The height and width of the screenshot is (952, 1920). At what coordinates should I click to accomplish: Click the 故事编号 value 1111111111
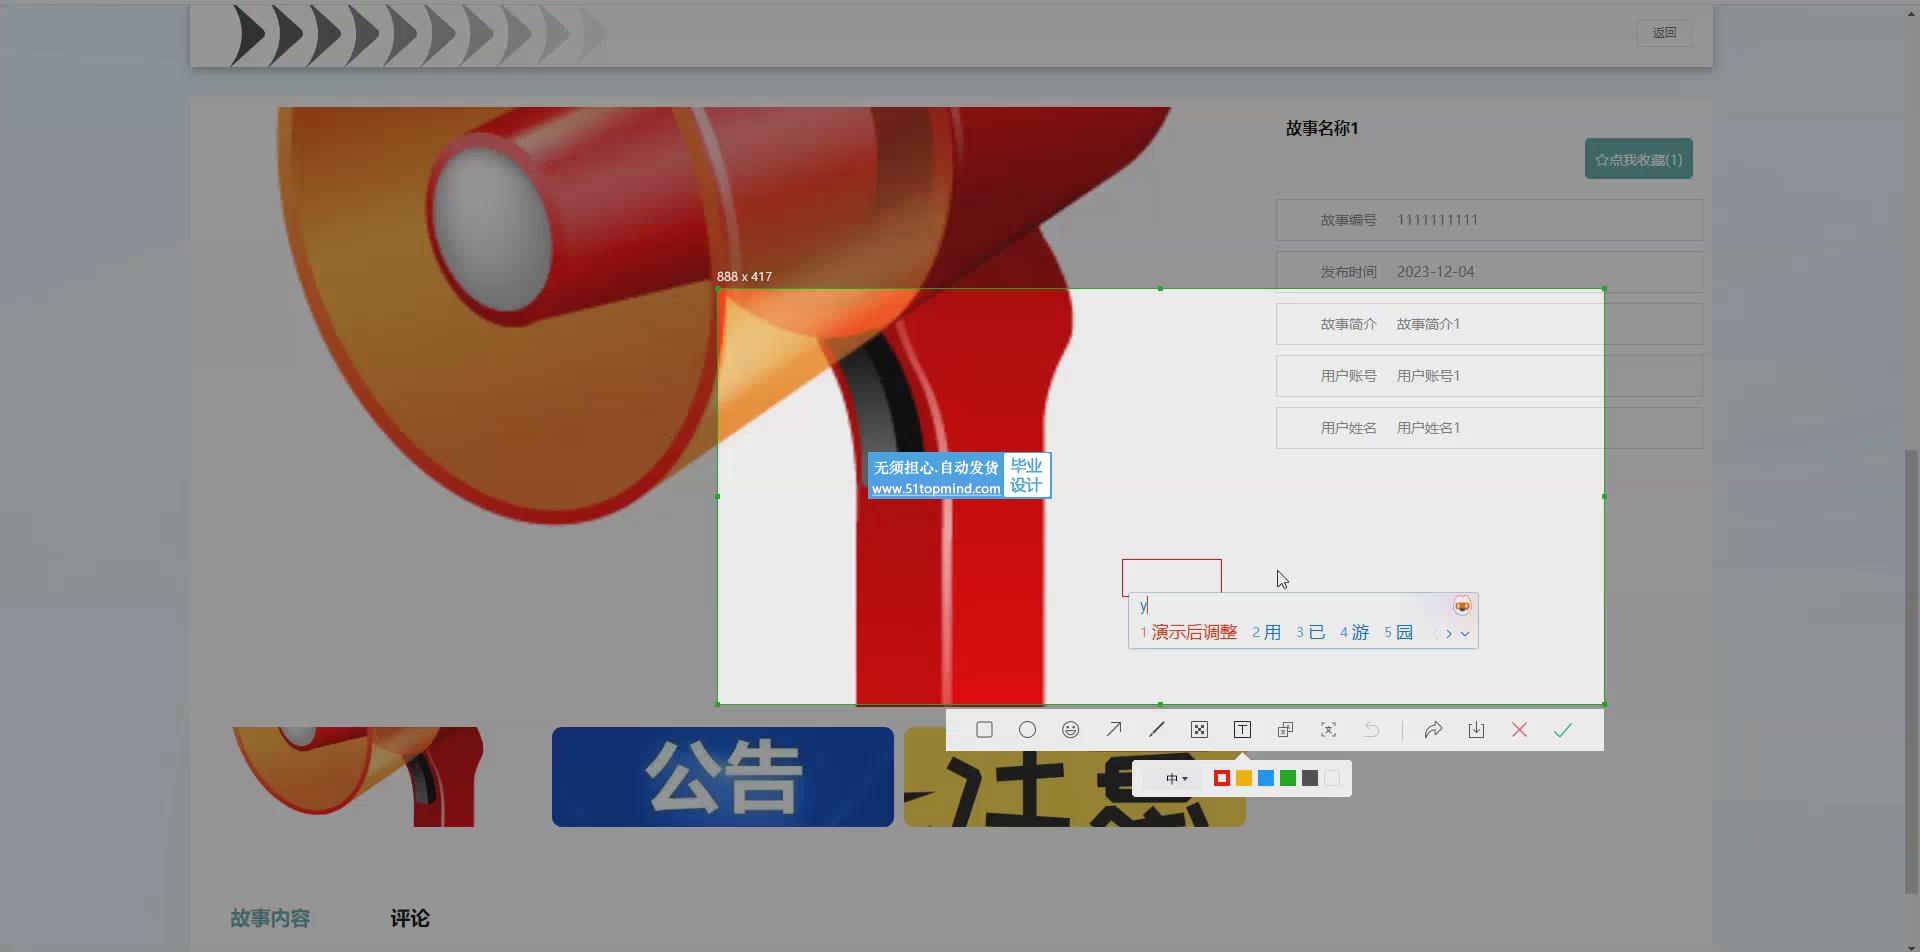[x=1437, y=220]
